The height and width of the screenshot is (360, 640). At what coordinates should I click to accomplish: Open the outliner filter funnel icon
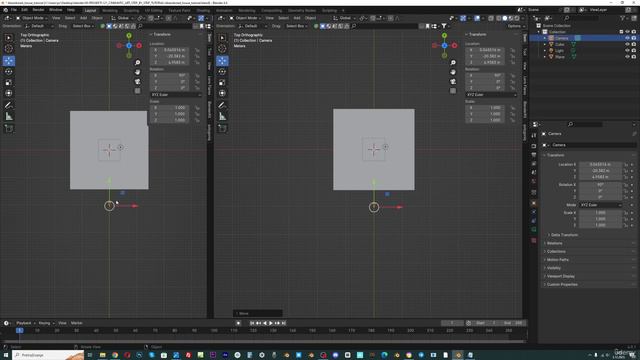click(622, 18)
